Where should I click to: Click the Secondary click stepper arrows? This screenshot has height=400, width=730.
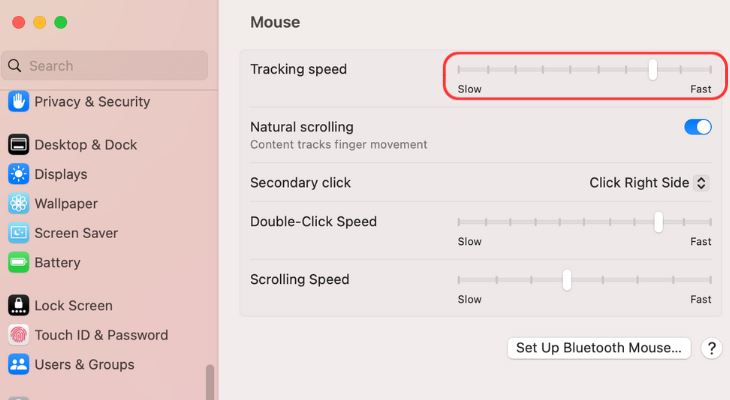pos(701,183)
